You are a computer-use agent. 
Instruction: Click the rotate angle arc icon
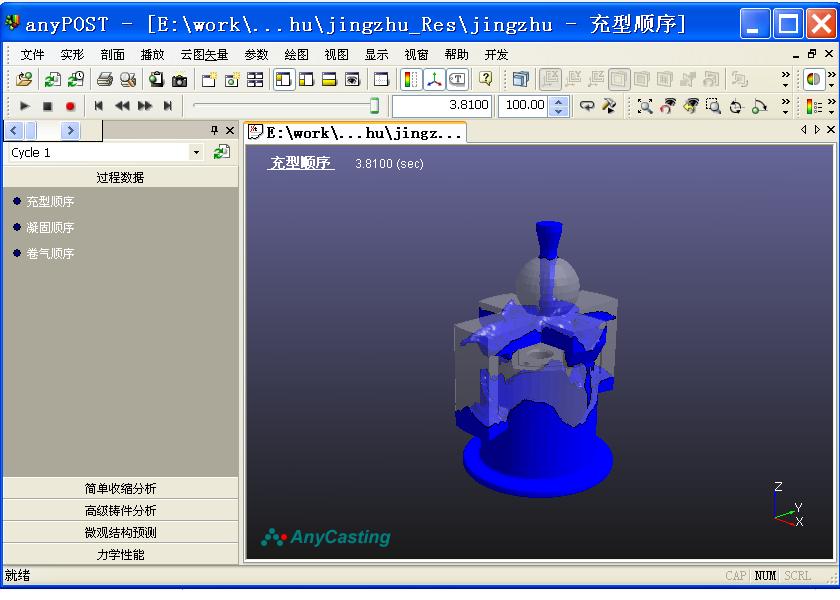(760, 106)
